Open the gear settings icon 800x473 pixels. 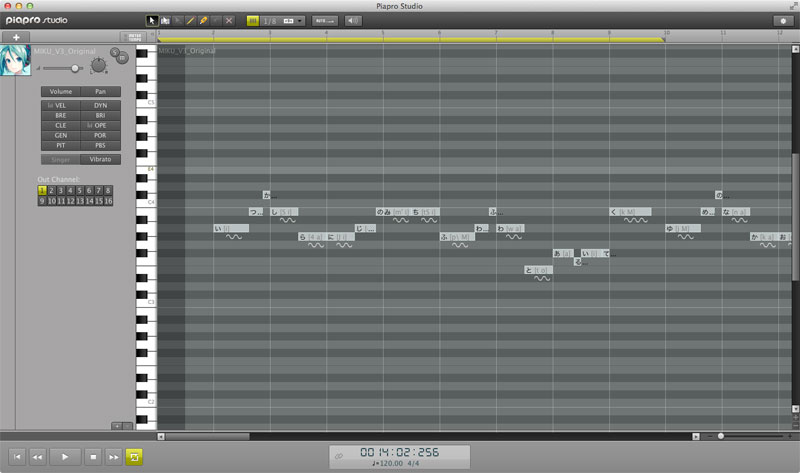[783, 21]
